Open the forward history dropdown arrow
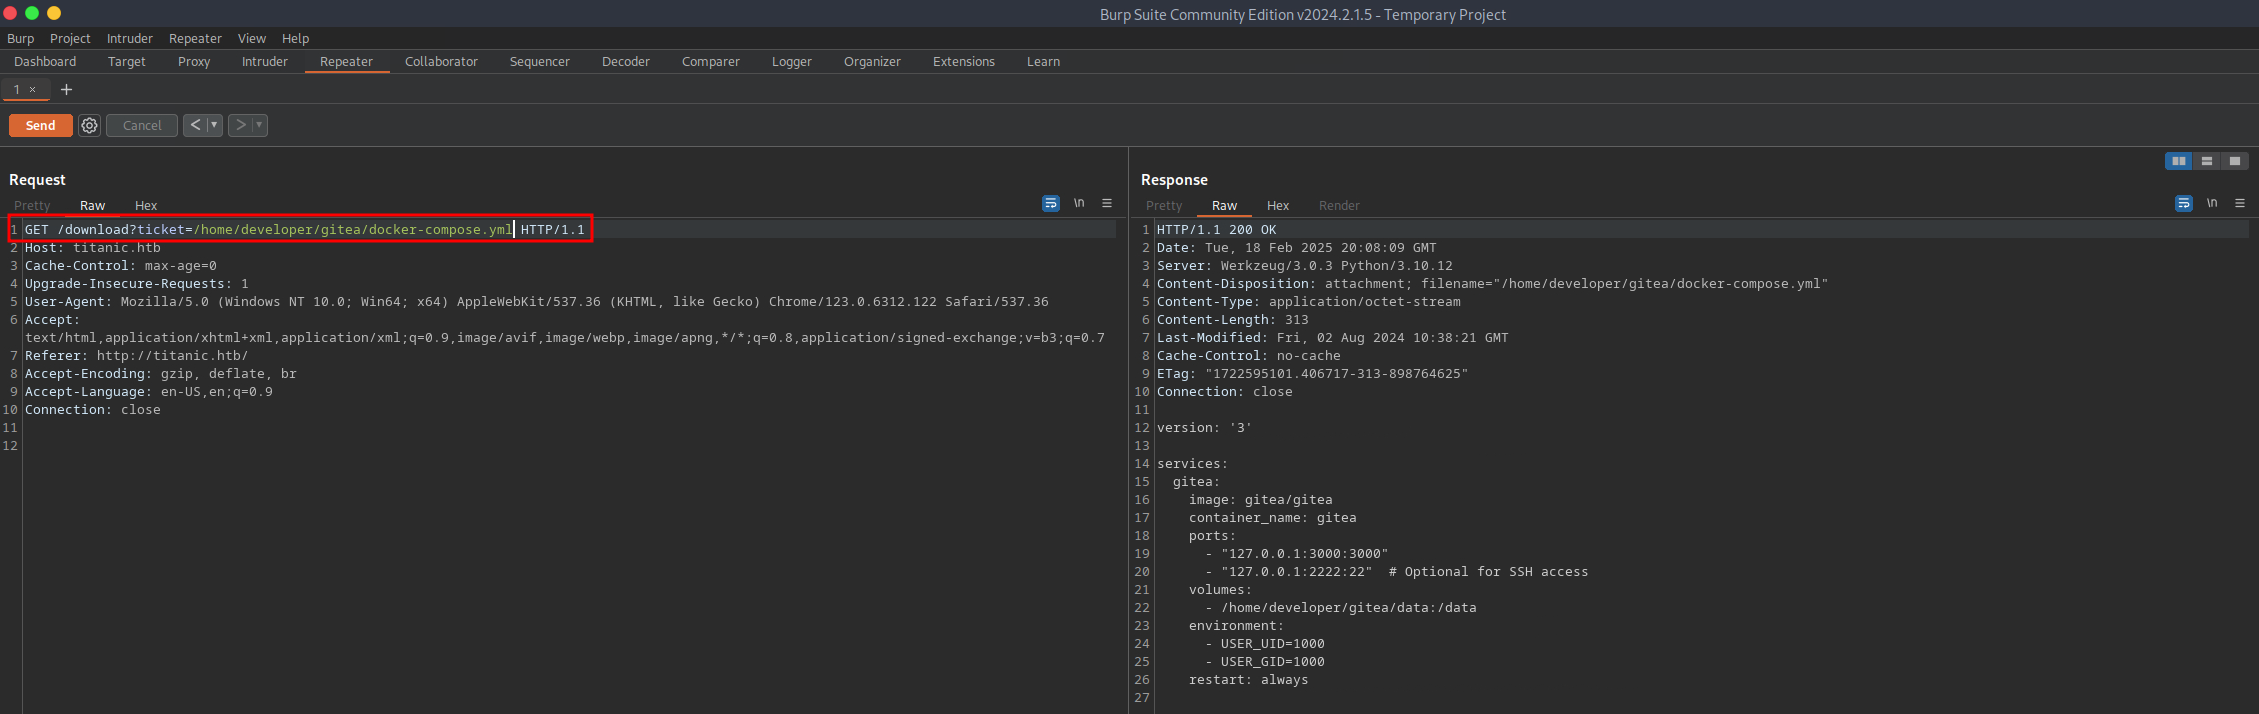This screenshot has height=714, width=2259. 259,125
